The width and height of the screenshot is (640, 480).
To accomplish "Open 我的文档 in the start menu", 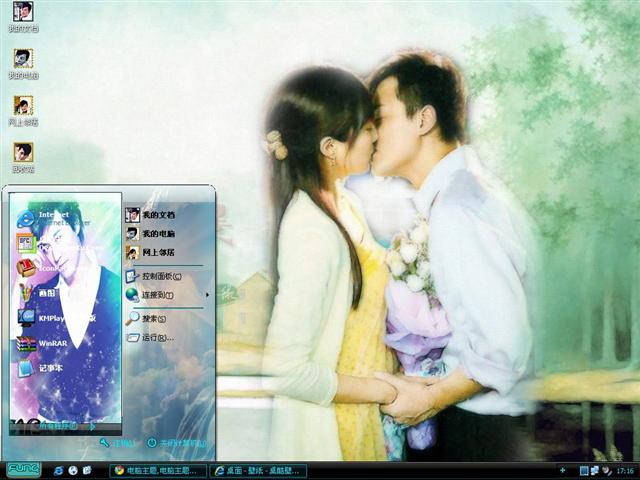I will (x=151, y=215).
